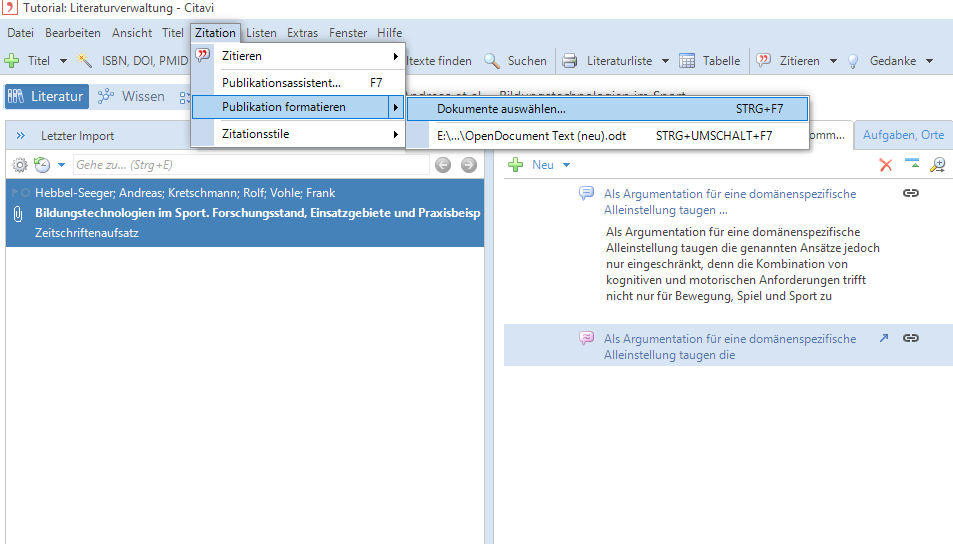Click the first quotation's body text

[742, 264]
